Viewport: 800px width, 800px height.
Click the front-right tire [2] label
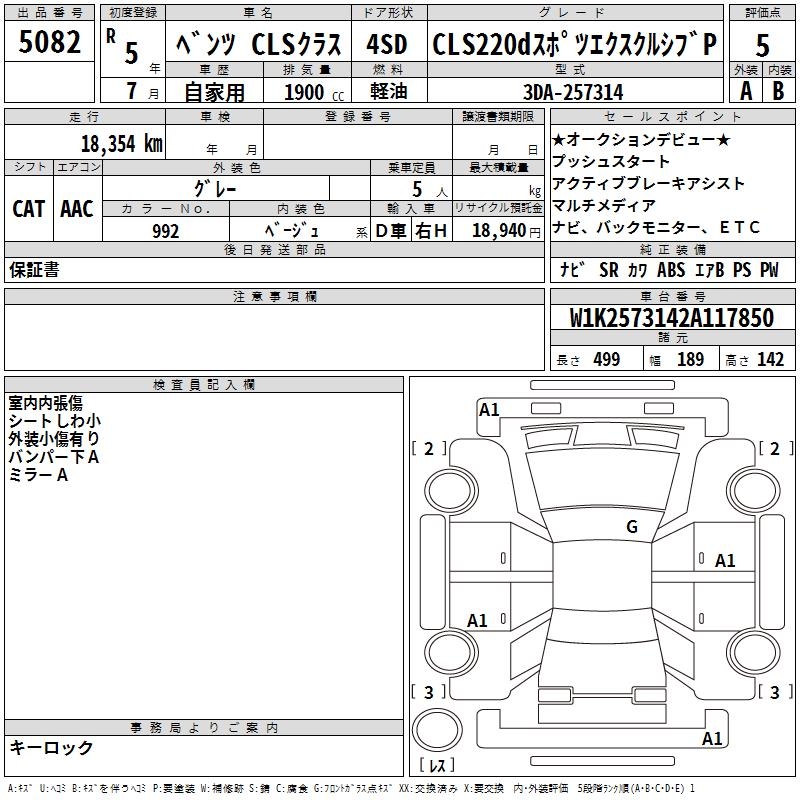pyautogui.click(x=775, y=449)
